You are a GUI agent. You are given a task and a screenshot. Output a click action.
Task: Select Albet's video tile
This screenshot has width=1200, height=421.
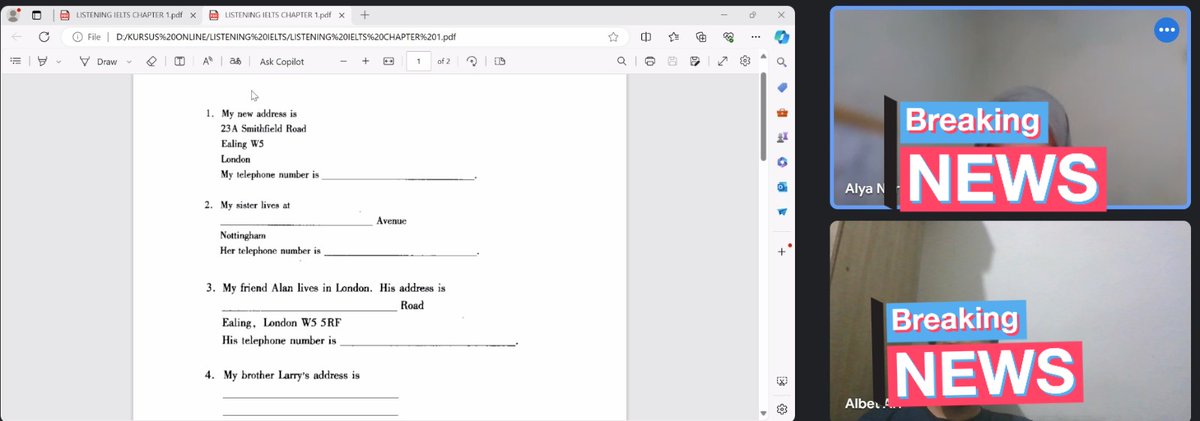coord(1009,320)
